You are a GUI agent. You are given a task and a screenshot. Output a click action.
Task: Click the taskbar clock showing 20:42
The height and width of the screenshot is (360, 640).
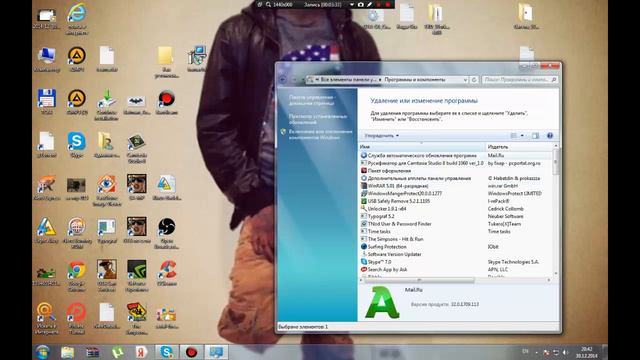586,352
